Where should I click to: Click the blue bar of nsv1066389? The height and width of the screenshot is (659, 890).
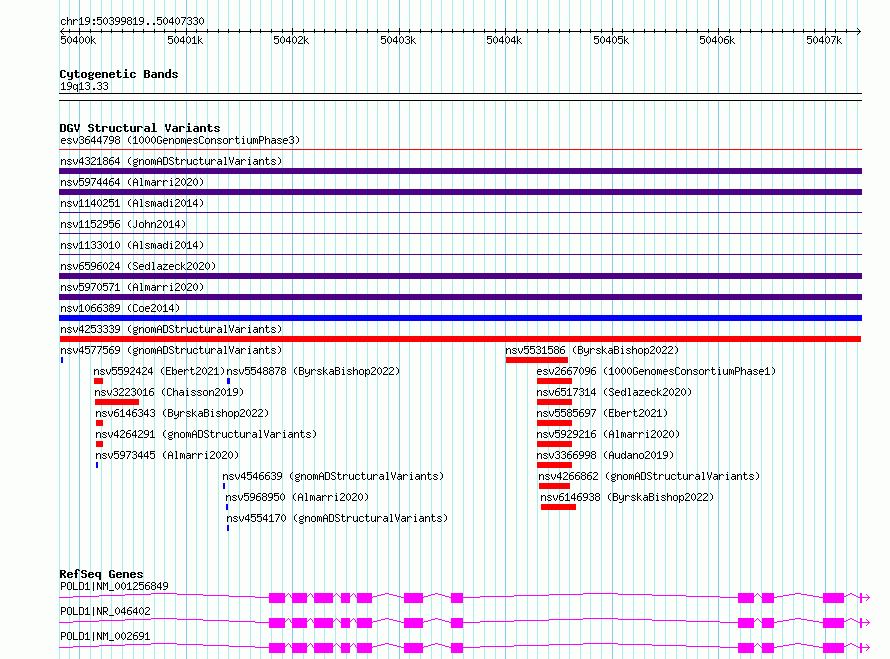coord(460,318)
